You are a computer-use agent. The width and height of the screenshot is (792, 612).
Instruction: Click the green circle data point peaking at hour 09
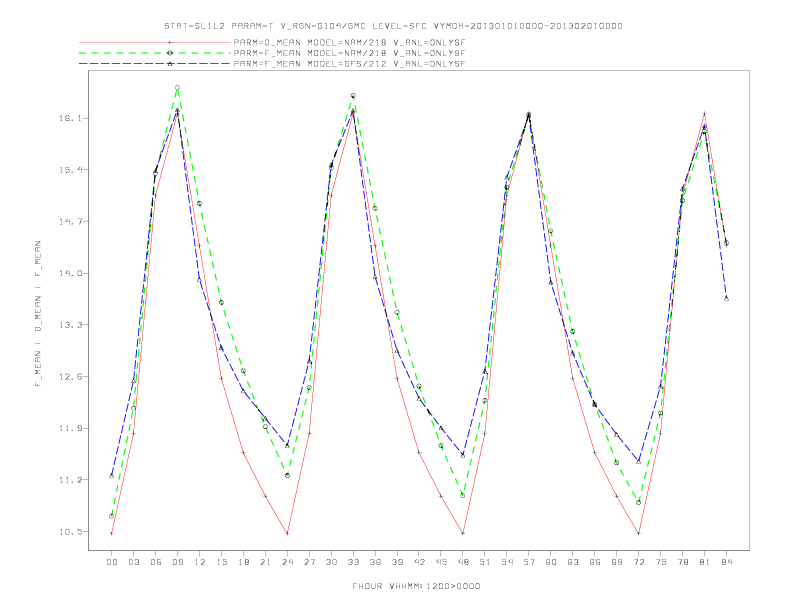pos(177,88)
